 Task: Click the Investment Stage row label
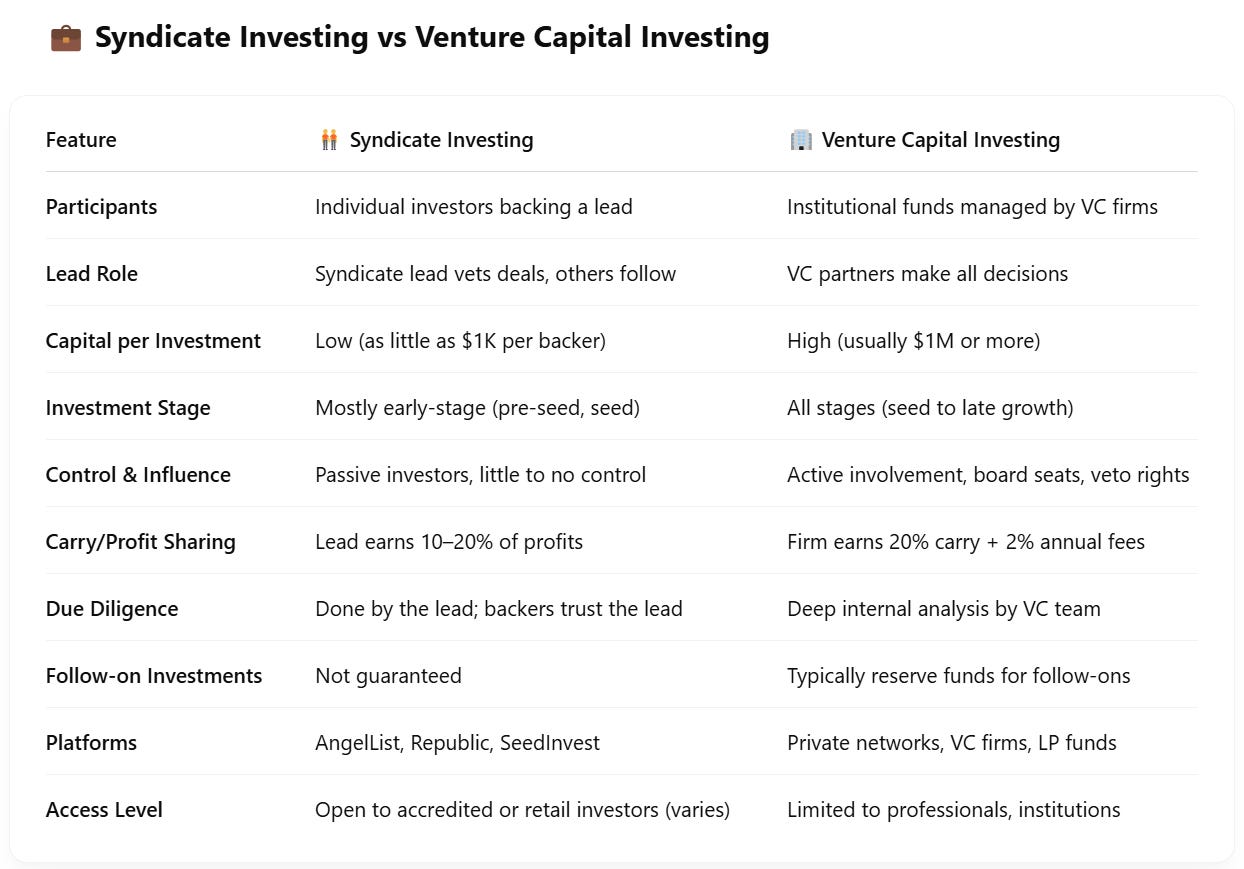pos(128,408)
